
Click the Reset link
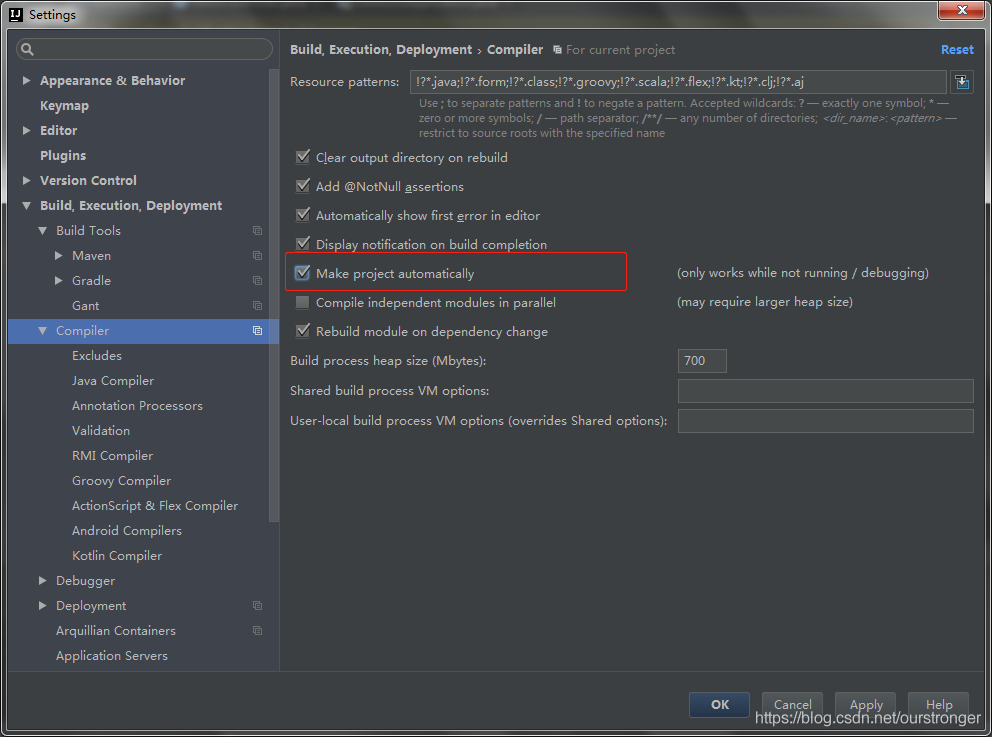point(957,49)
